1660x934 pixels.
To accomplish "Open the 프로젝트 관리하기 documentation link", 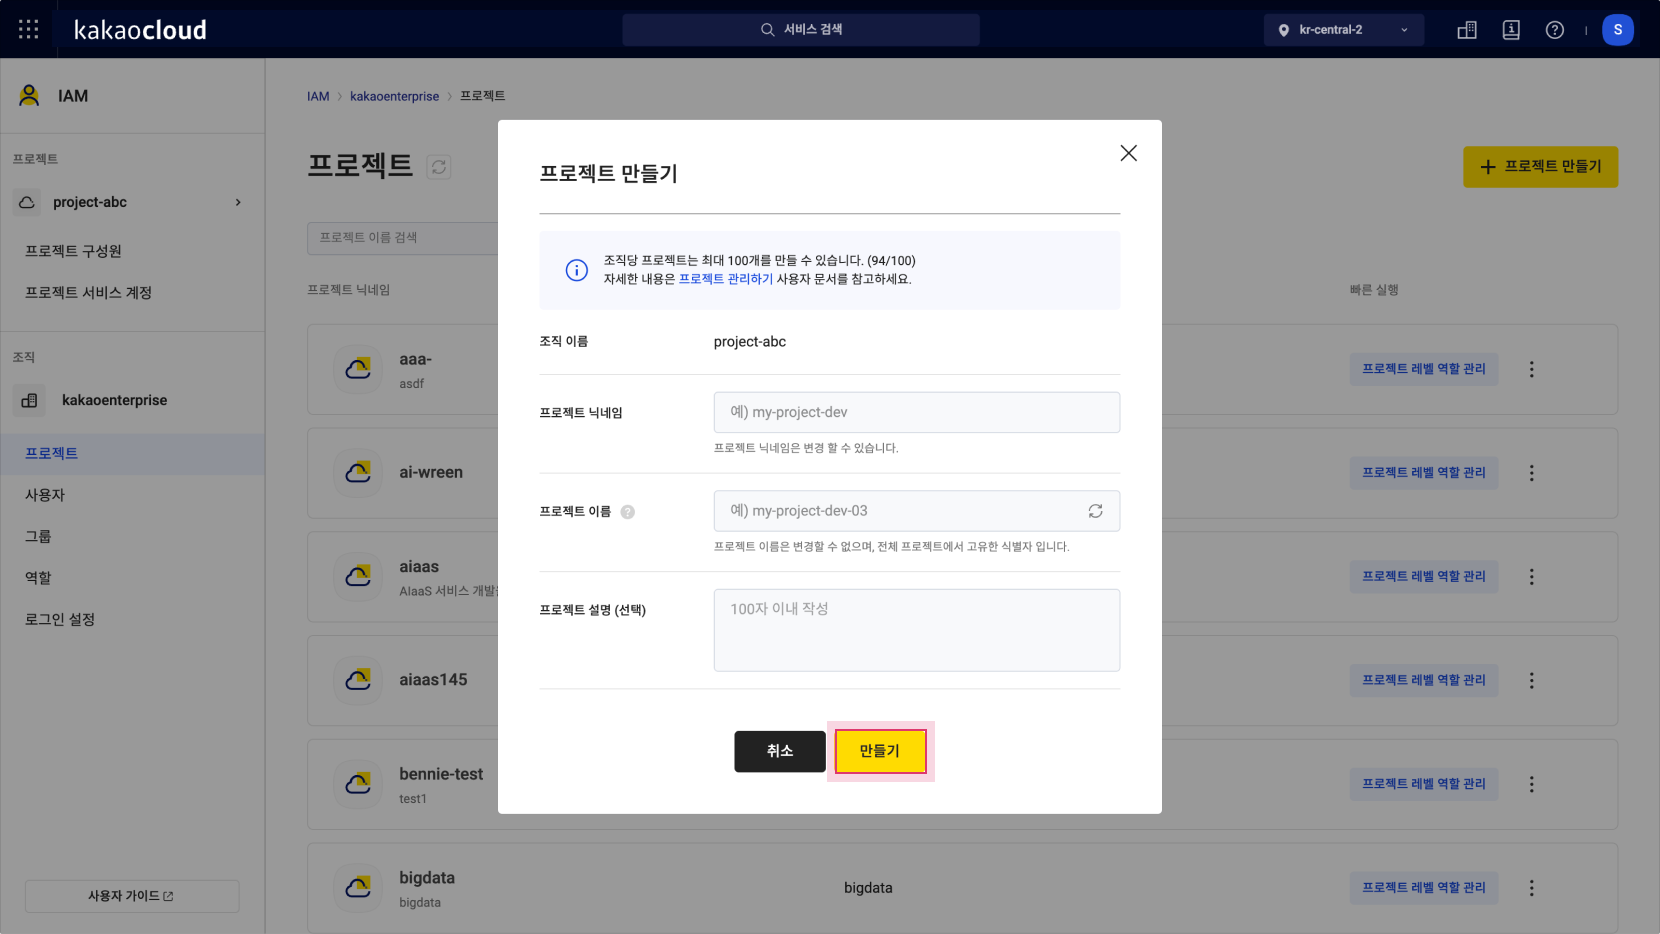I will click(x=726, y=279).
